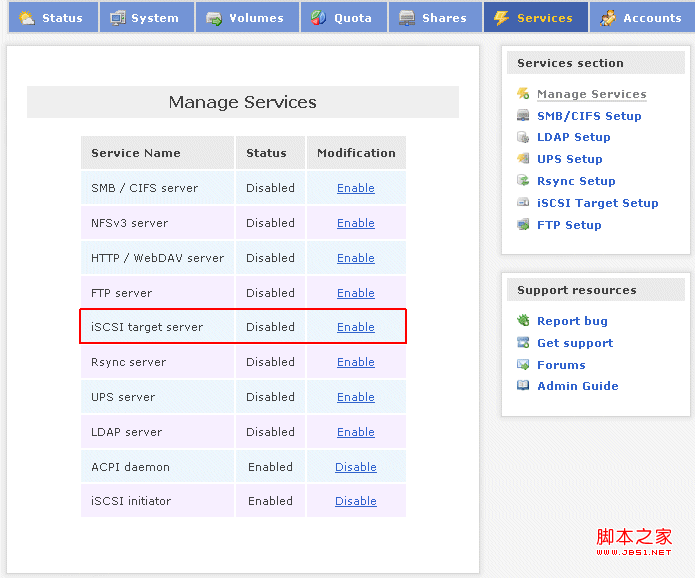Enable the SMB / CIFS server
This screenshot has height=578, width=695.
[x=356, y=188]
